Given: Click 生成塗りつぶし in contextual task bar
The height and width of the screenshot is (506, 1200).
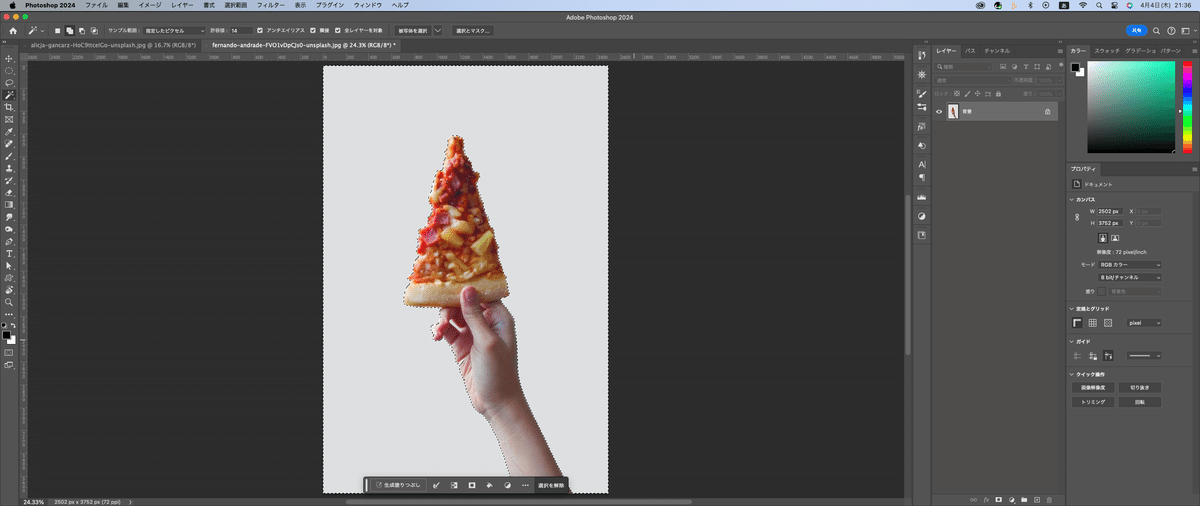Looking at the screenshot, I should coord(397,485).
